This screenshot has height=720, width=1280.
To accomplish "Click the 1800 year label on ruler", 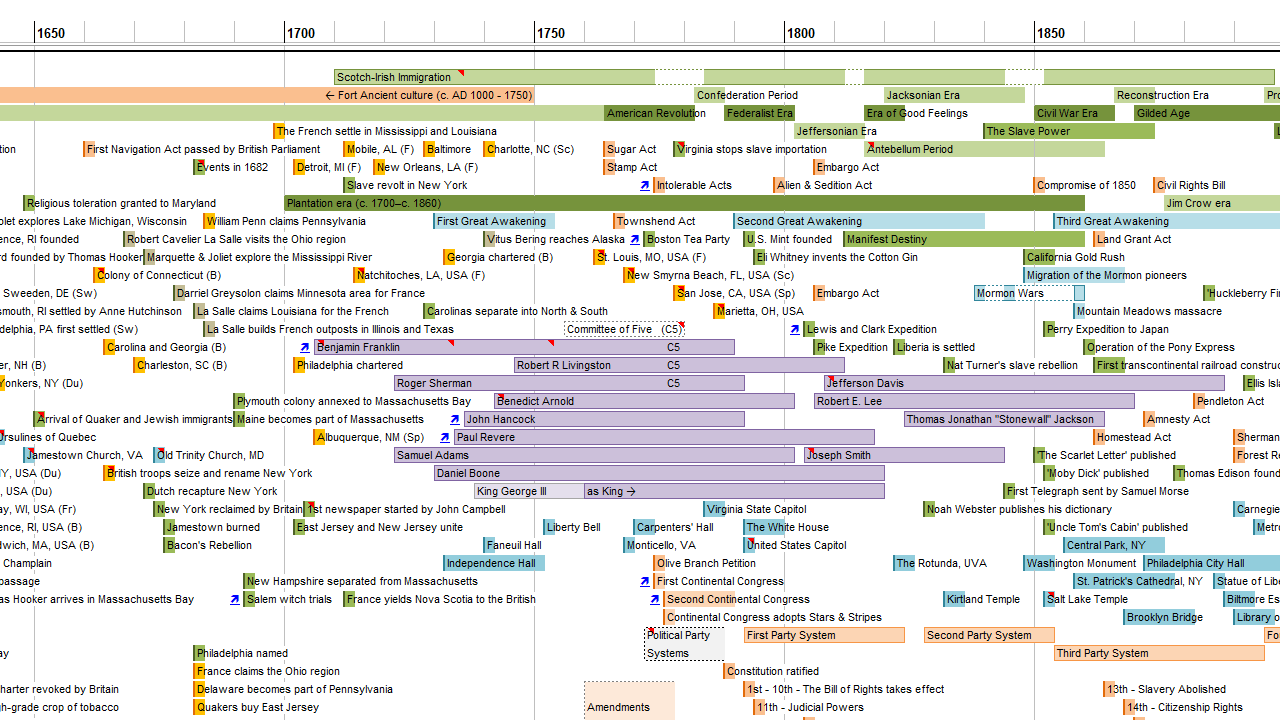I will pos(800,33).
